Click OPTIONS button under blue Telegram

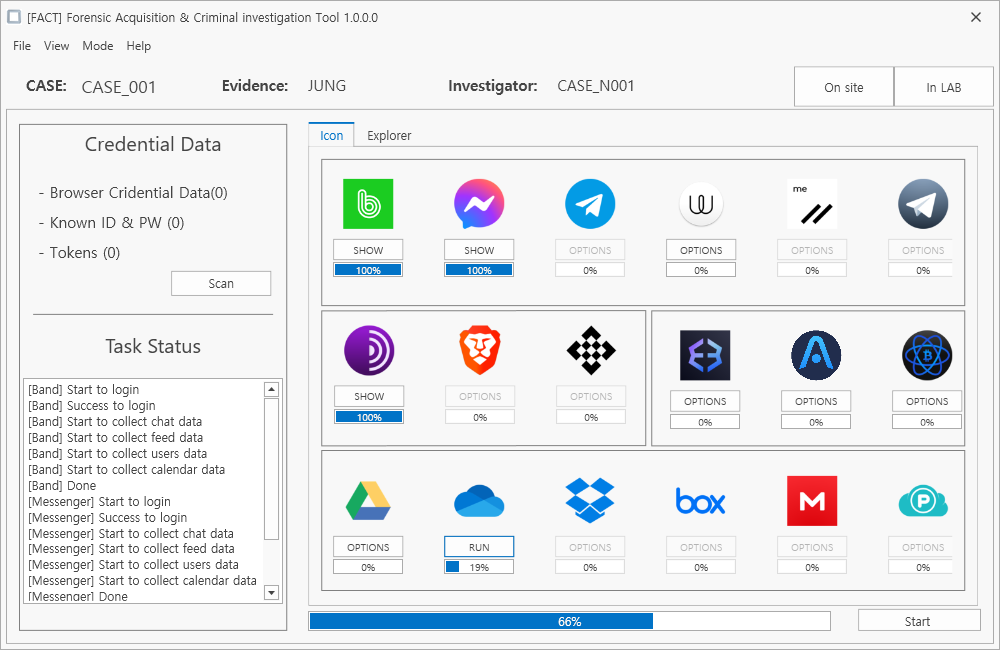point(590,250)
